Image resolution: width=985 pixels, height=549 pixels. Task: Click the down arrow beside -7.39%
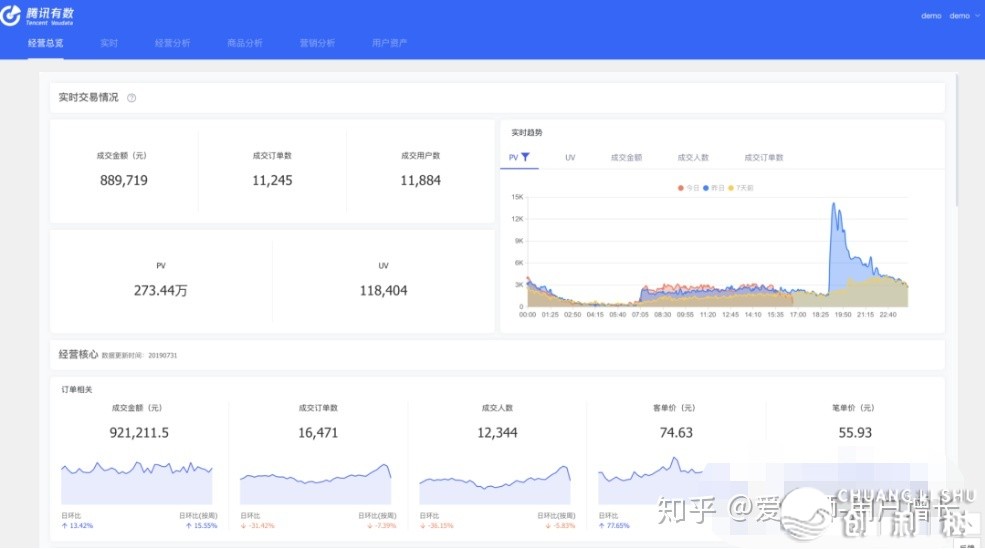pyautogui.click(x=369, y=526)
